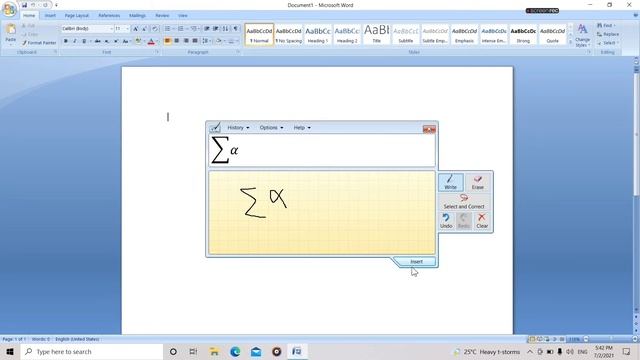640x360 pixels.
Task: Justify paragraph text
Action: [x=195, y=41]
